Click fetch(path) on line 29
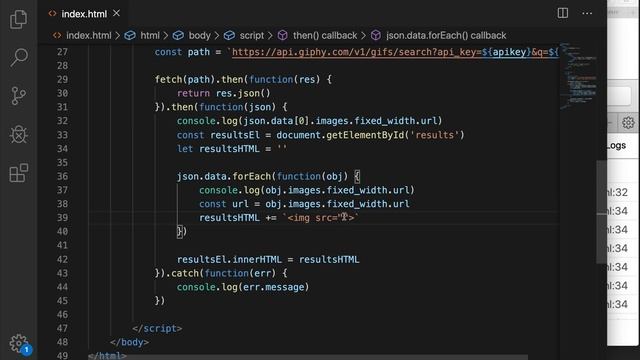 coord(185,80)
